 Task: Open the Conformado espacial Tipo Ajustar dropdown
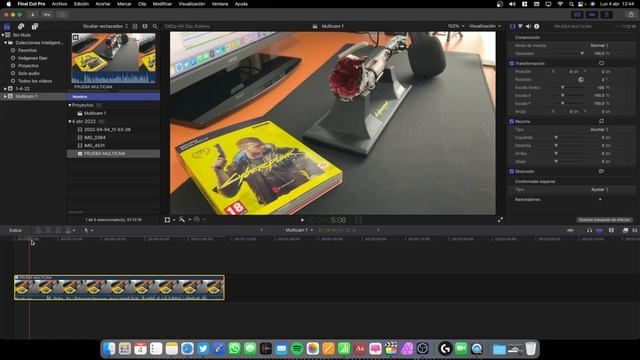(x=599, y=189)
